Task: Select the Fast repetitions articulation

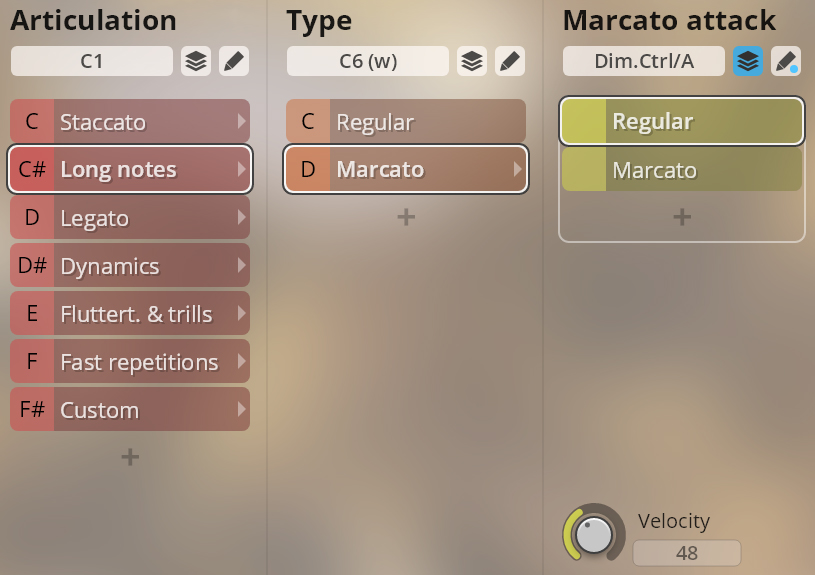Action: click(x=138, y=362)
